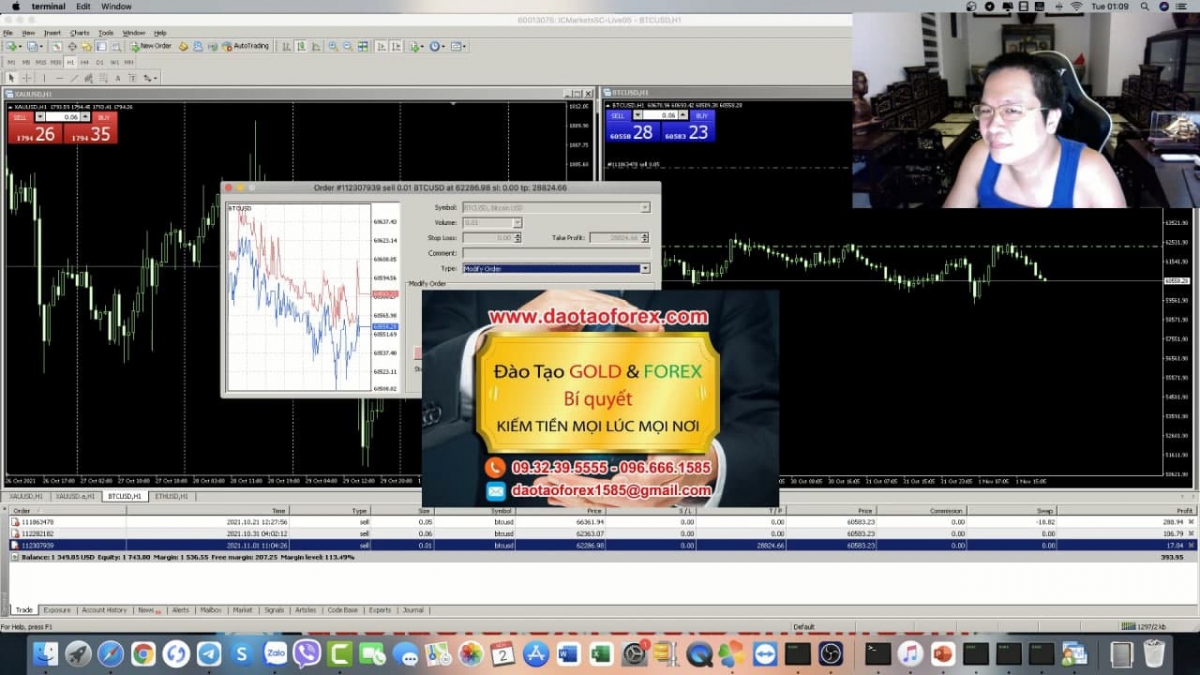Open Telegram from the Dock
Screen dimensions: 1200x675
pos(209,654)
